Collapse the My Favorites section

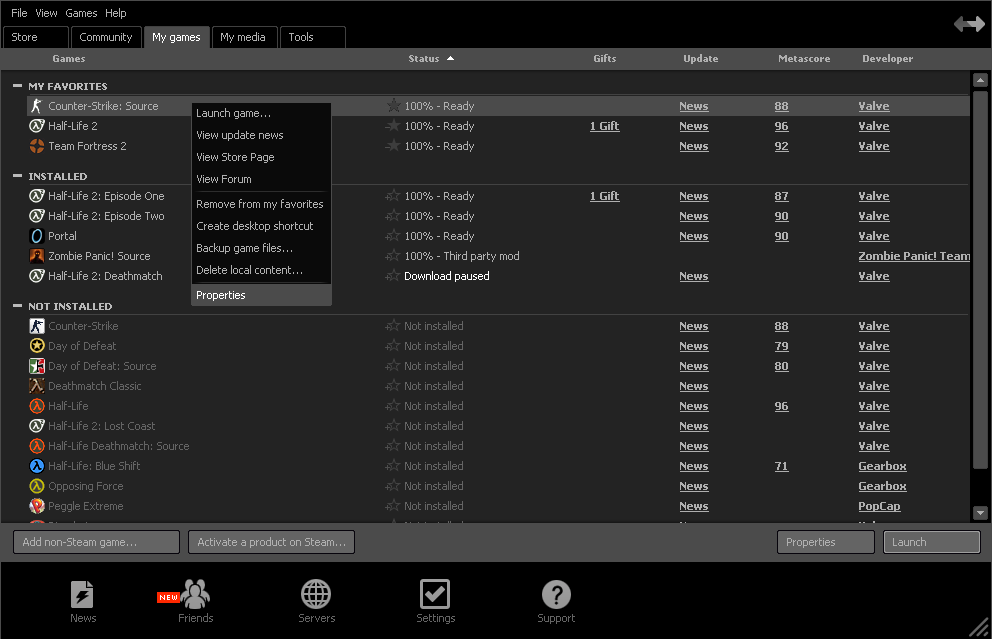pos(17,85)
